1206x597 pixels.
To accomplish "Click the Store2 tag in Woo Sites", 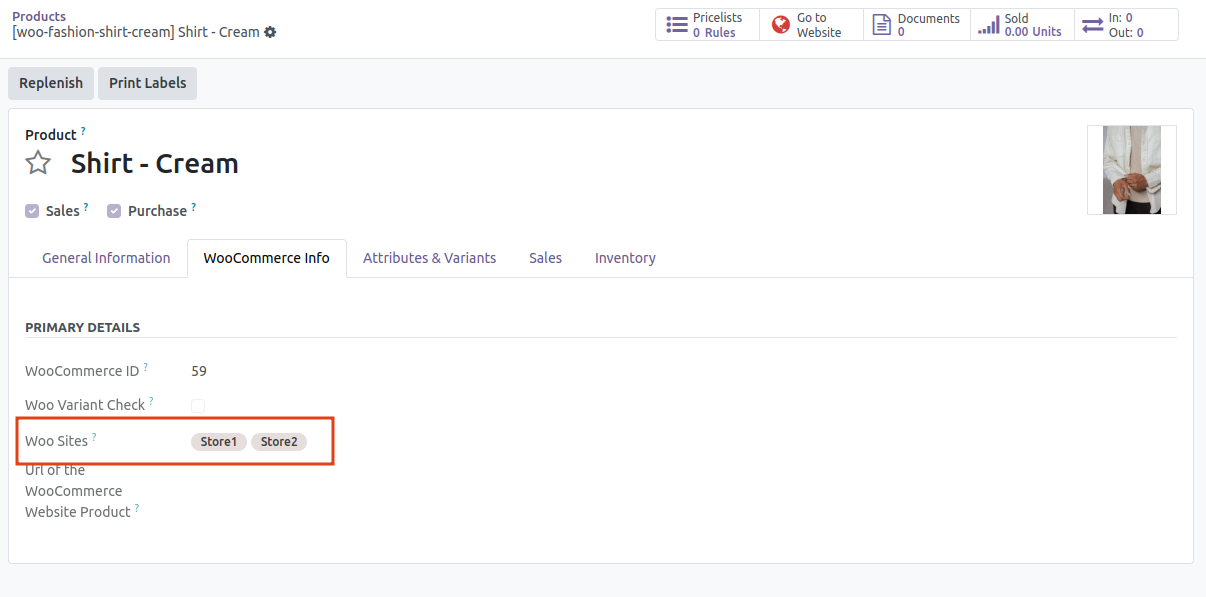I will pyautogui.click(x=279, y=442).
